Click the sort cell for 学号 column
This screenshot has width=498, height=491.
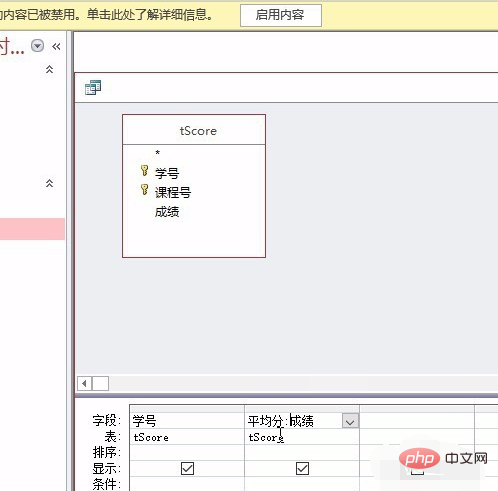pyautogui.click(x=187, y=452)
